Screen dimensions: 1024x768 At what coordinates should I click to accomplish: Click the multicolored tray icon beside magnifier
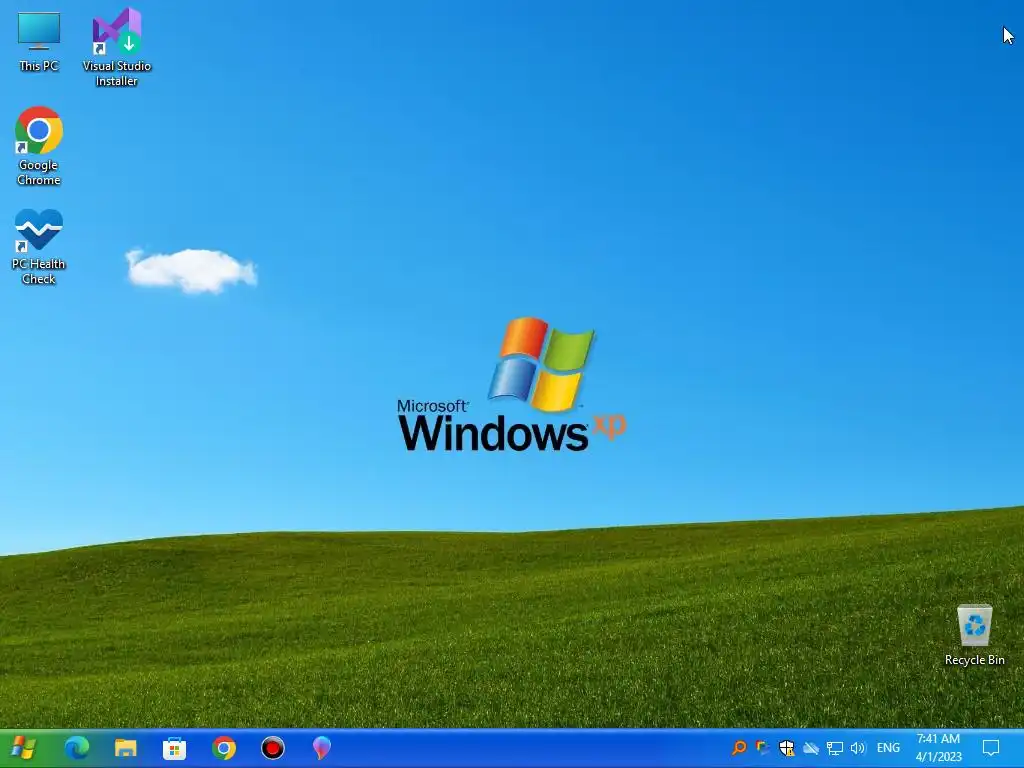[762, 748]
